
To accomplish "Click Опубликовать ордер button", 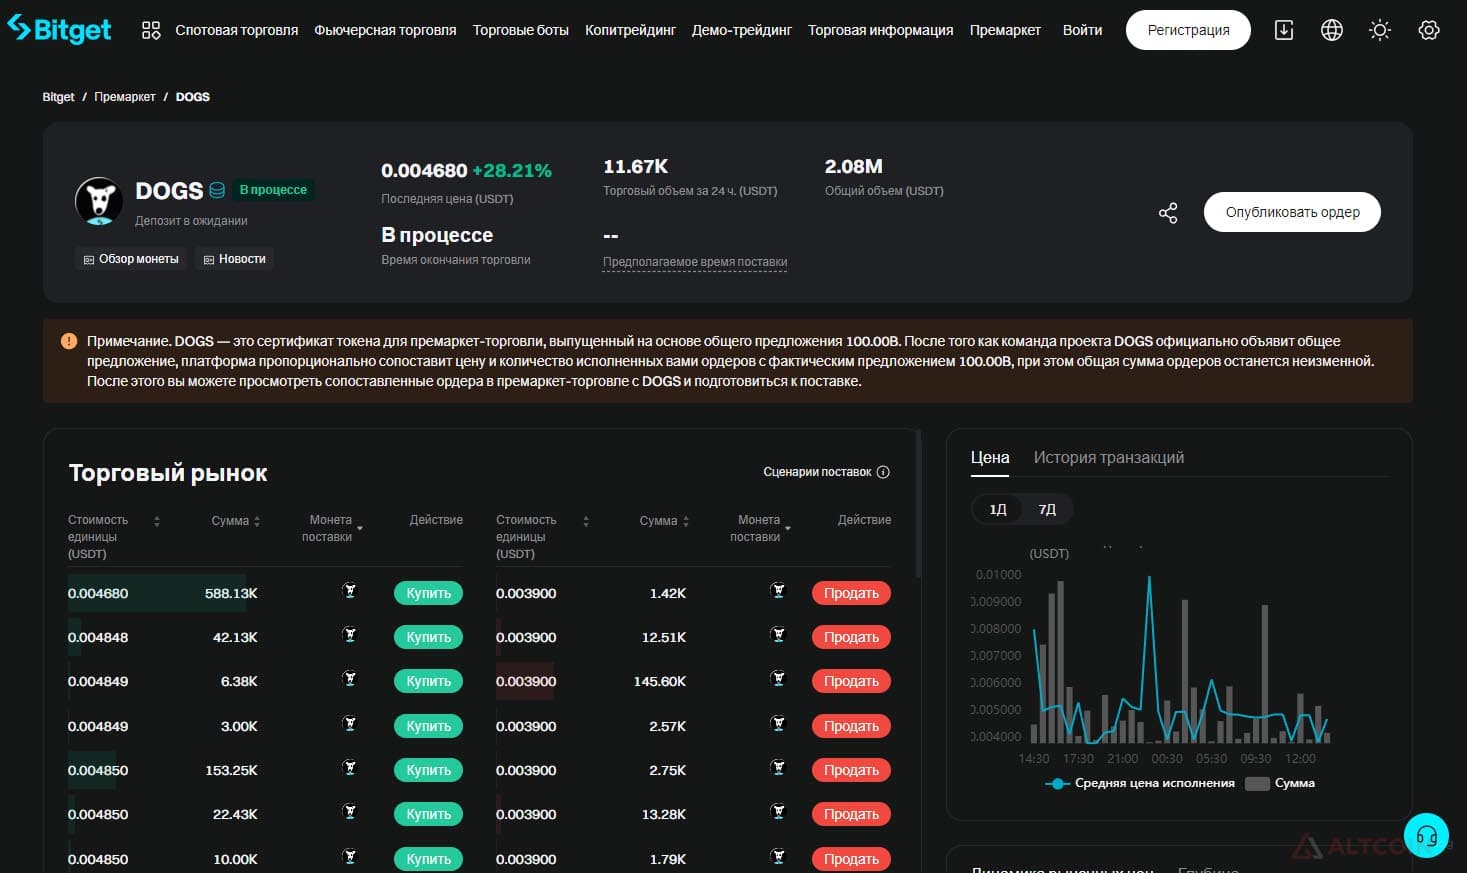I will coord(1292,212).
